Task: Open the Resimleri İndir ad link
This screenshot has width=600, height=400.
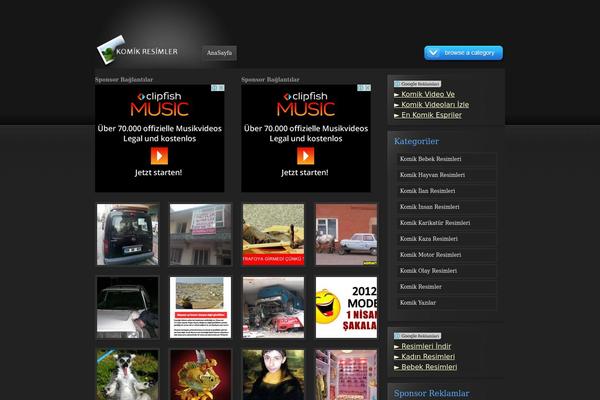Action: tap(422, 346)
